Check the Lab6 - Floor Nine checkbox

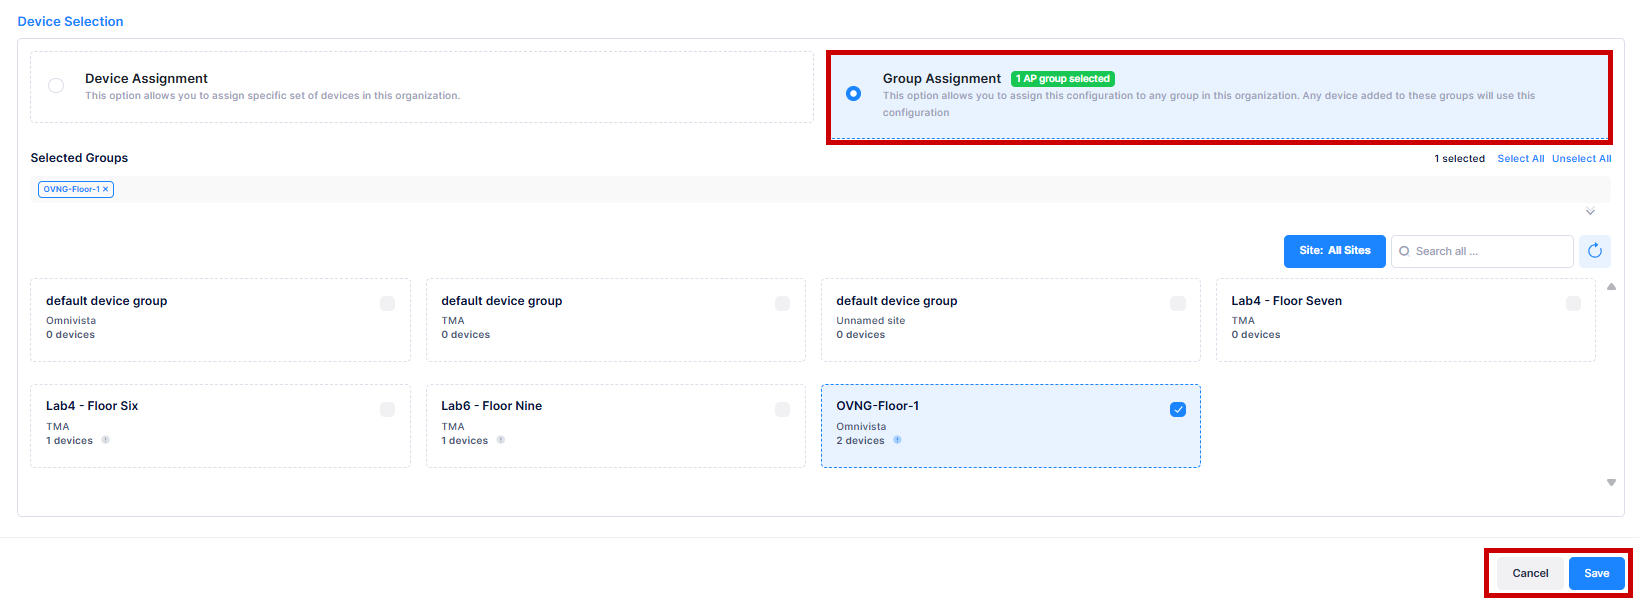coord(782,409)
